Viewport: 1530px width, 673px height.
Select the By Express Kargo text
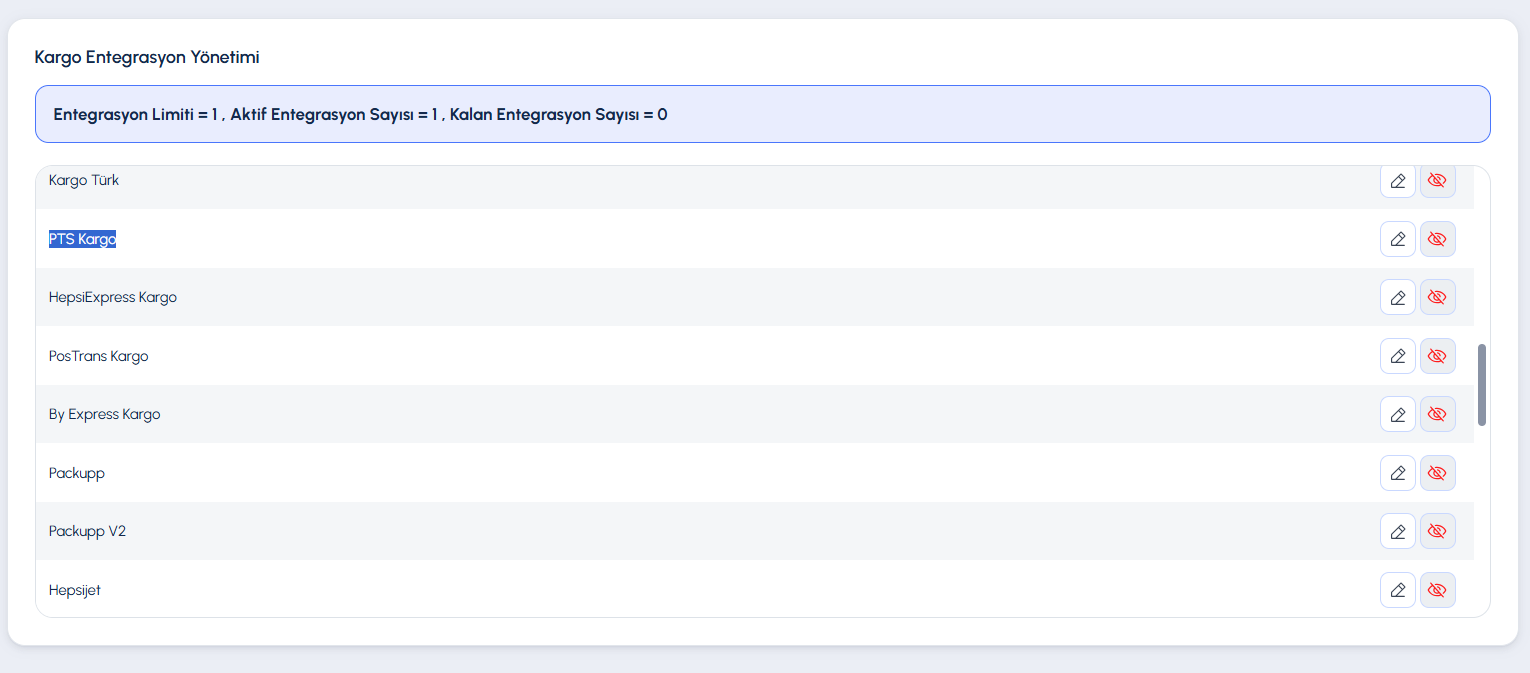tap(105, 414)
